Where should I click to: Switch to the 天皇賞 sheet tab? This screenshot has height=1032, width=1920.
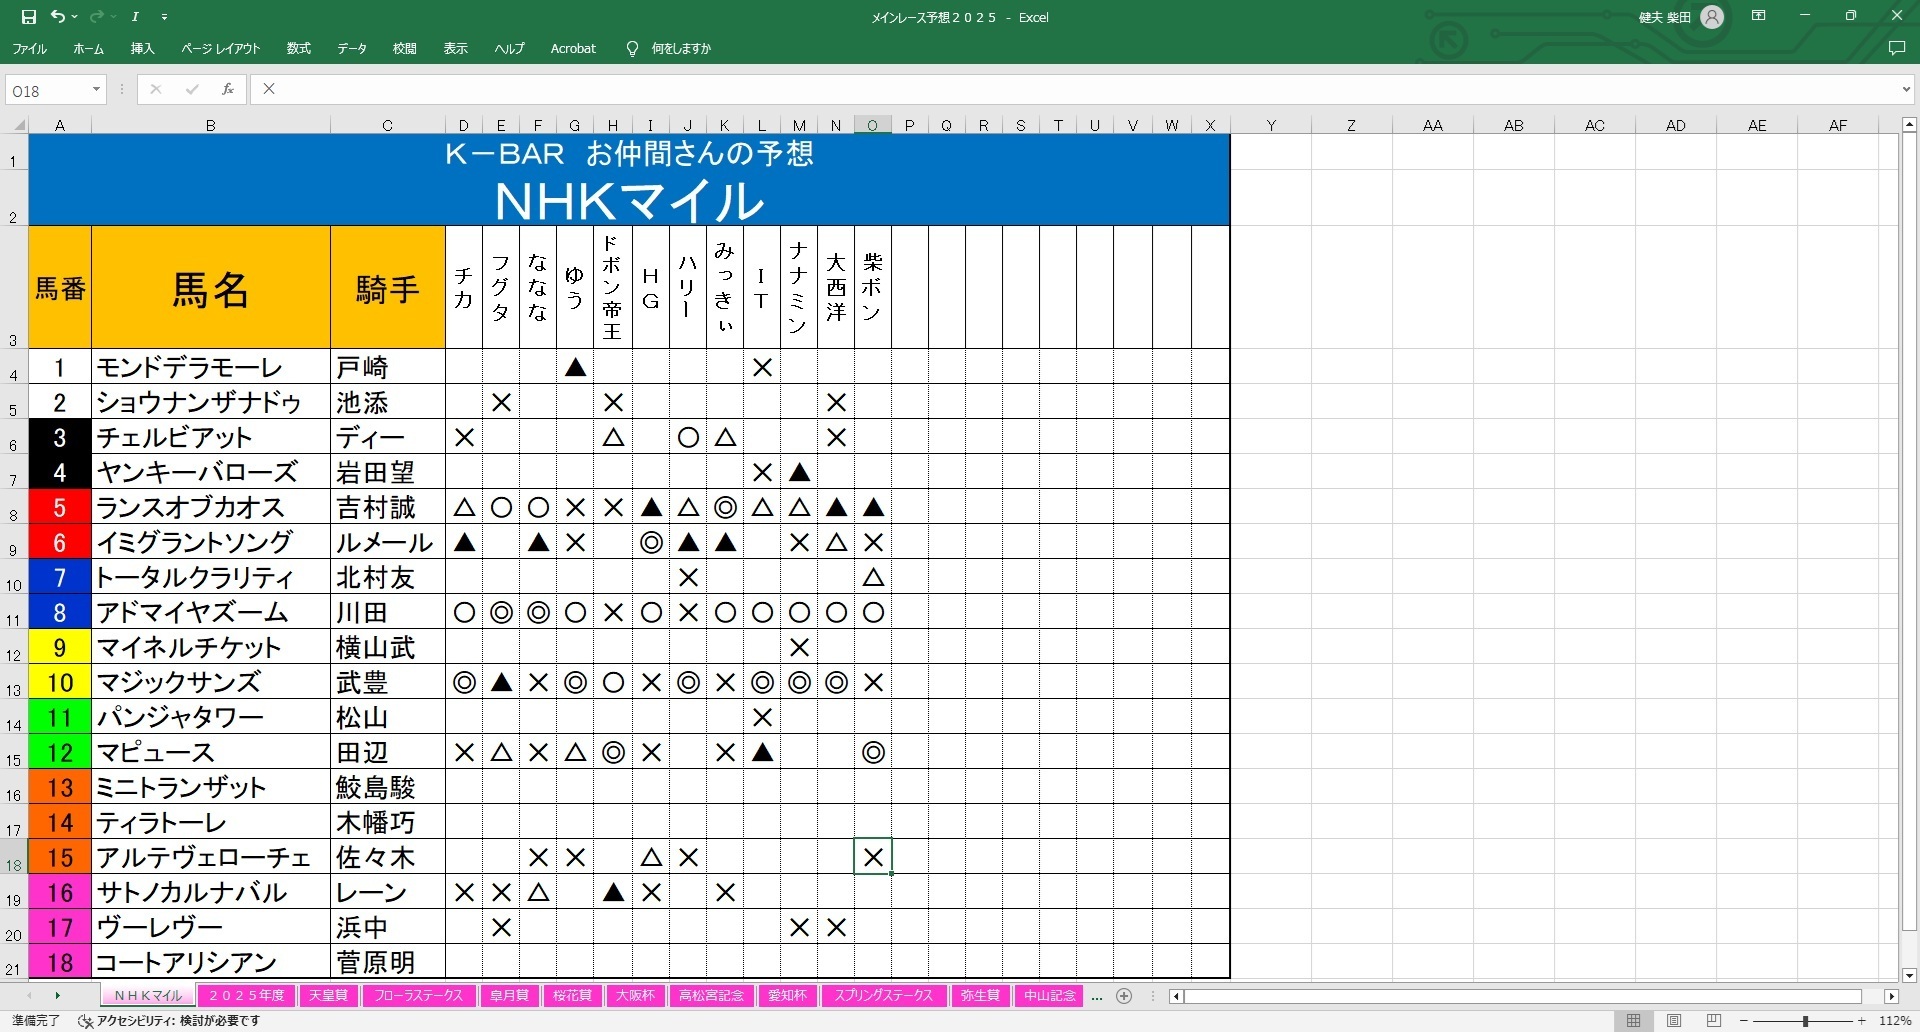click(x=328, y=995)
